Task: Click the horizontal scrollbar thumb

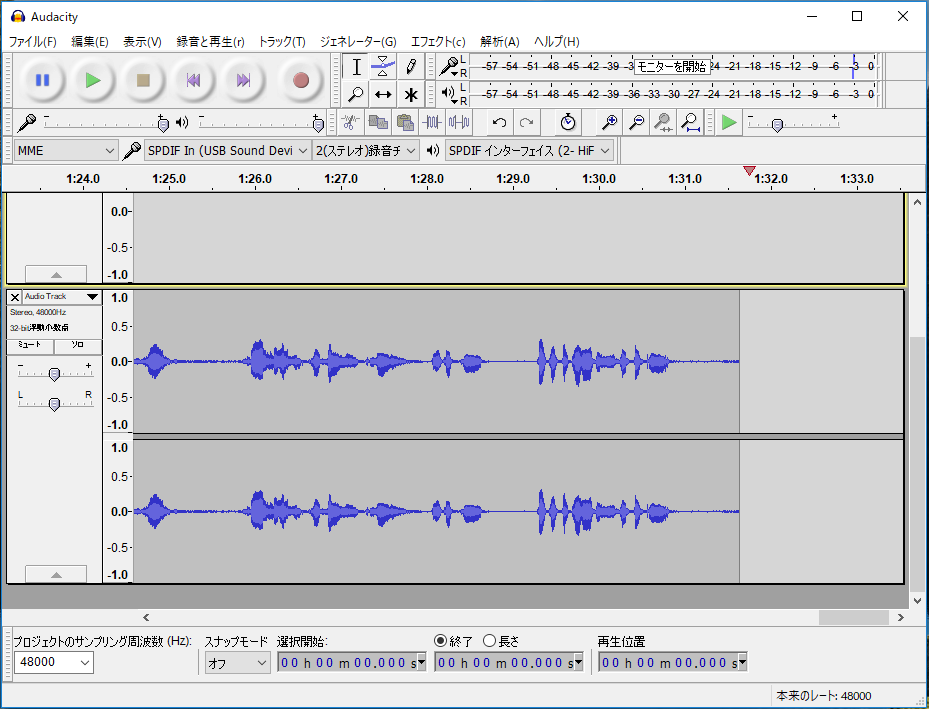Action: [x=853, y=617]
